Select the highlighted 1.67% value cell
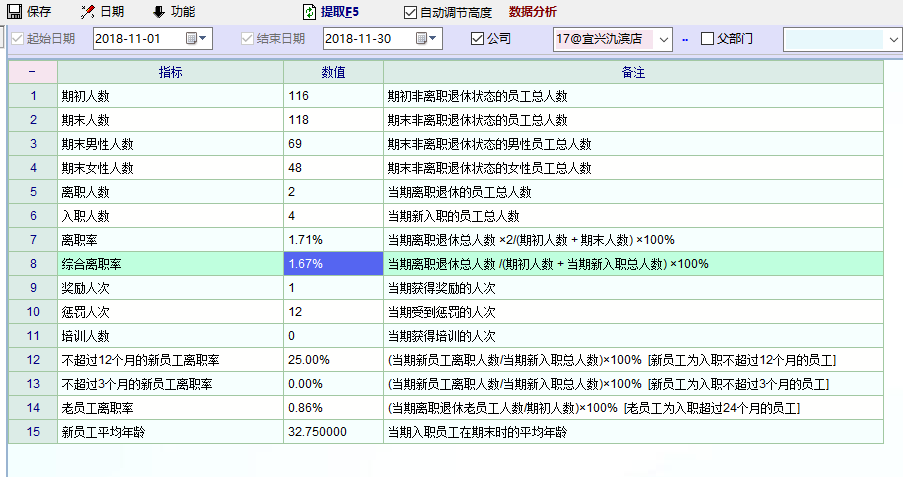Viewport: 903px width, 477px height. coord(333,263)
